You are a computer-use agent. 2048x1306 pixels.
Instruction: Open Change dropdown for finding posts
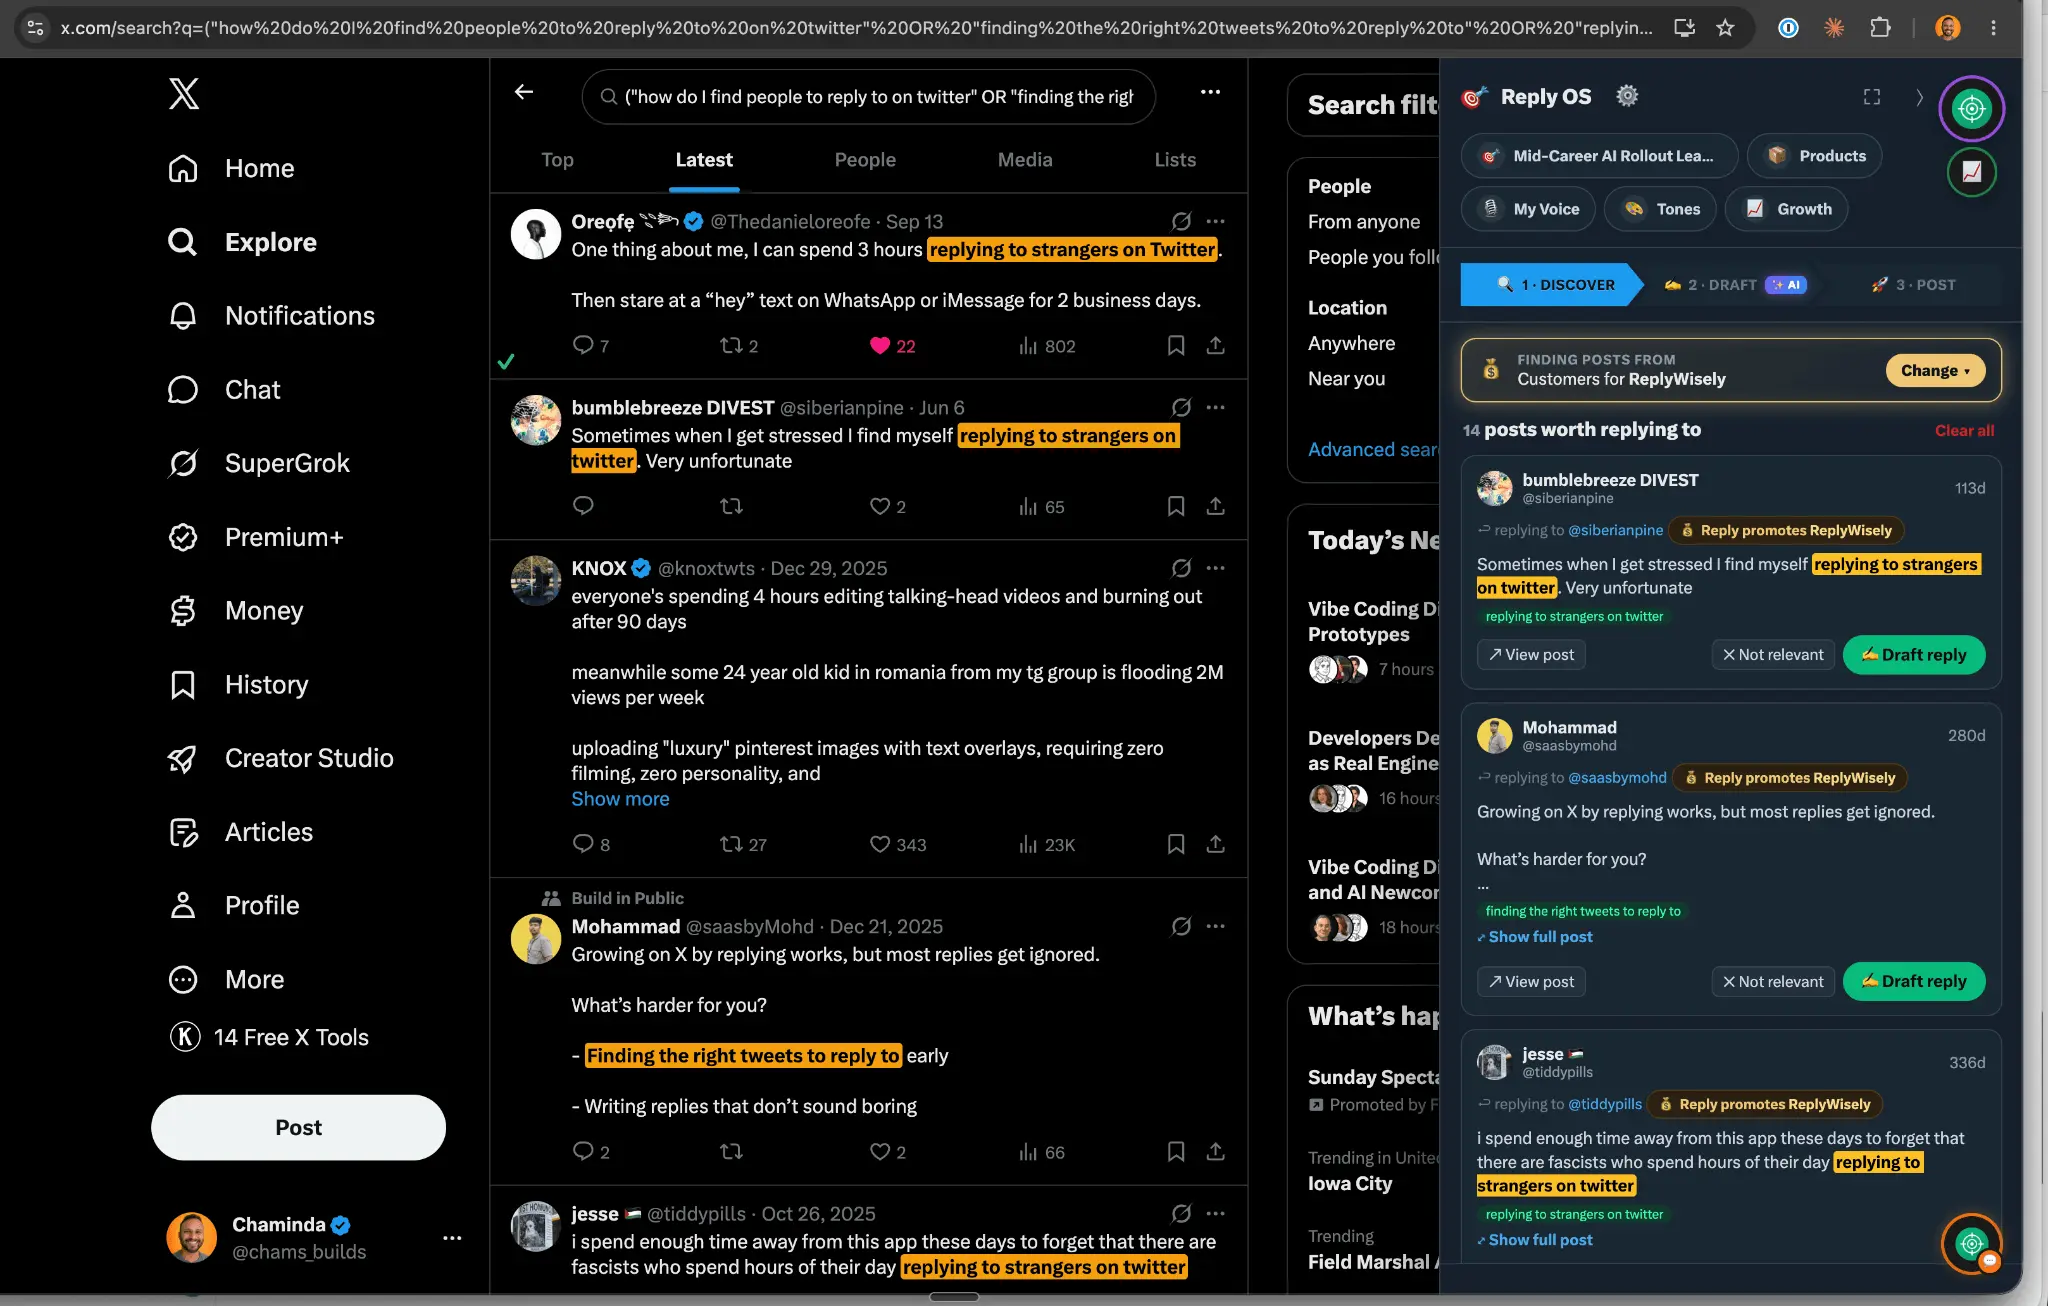(1935, 370)
